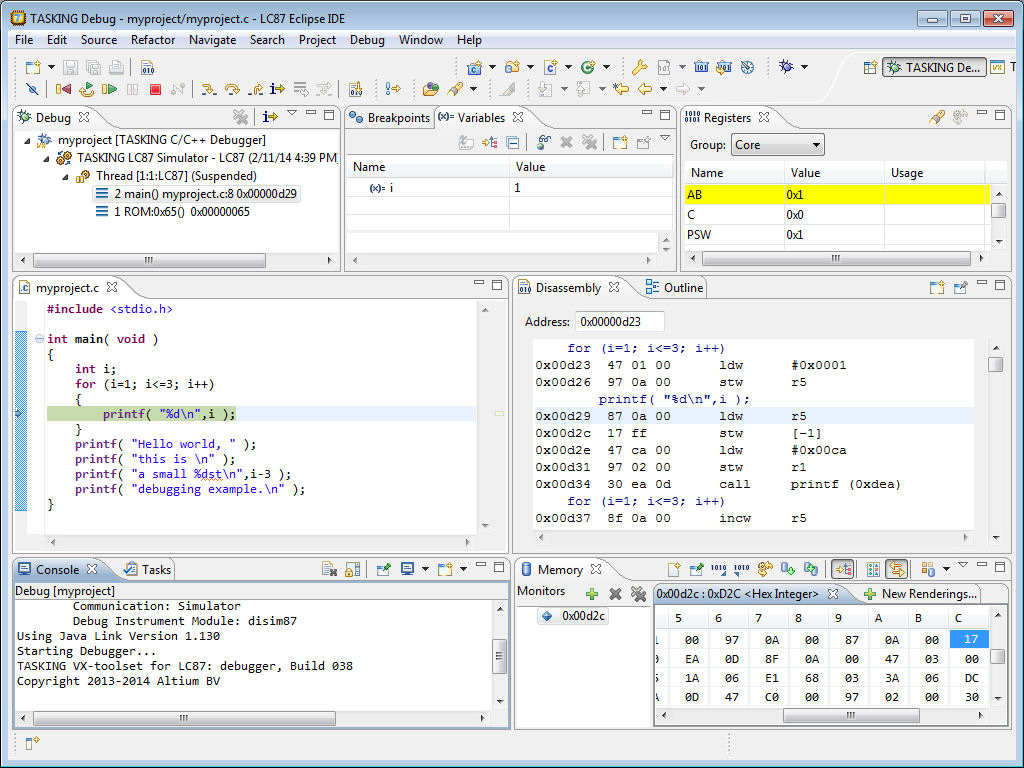The image size is (1024, 768).
Task: Switch to the Breakpoints tab
Action: point(389,117)
